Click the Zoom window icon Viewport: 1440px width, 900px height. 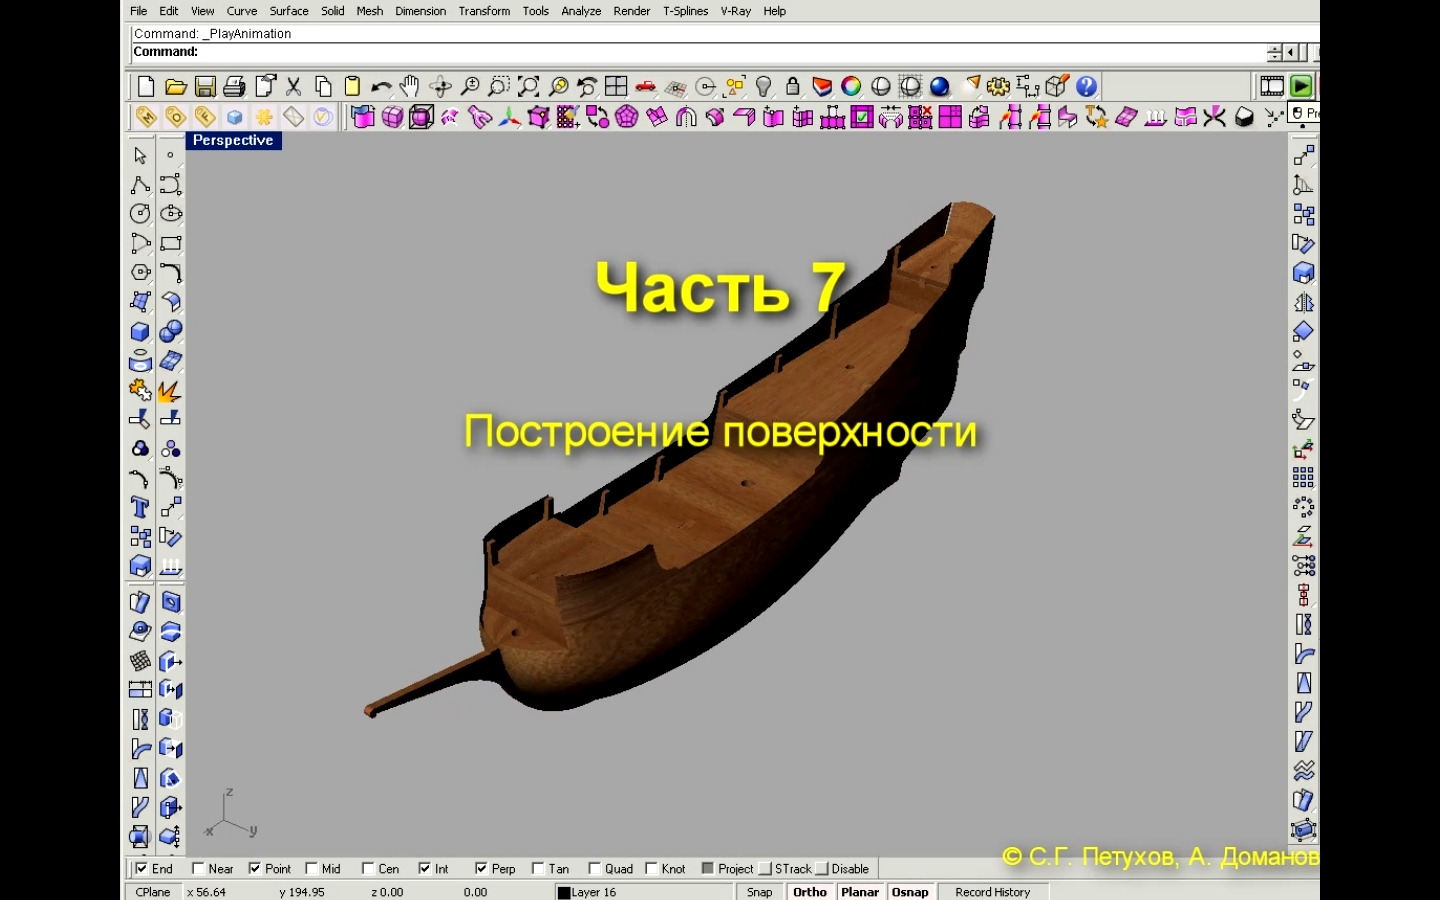click(499, 87)
